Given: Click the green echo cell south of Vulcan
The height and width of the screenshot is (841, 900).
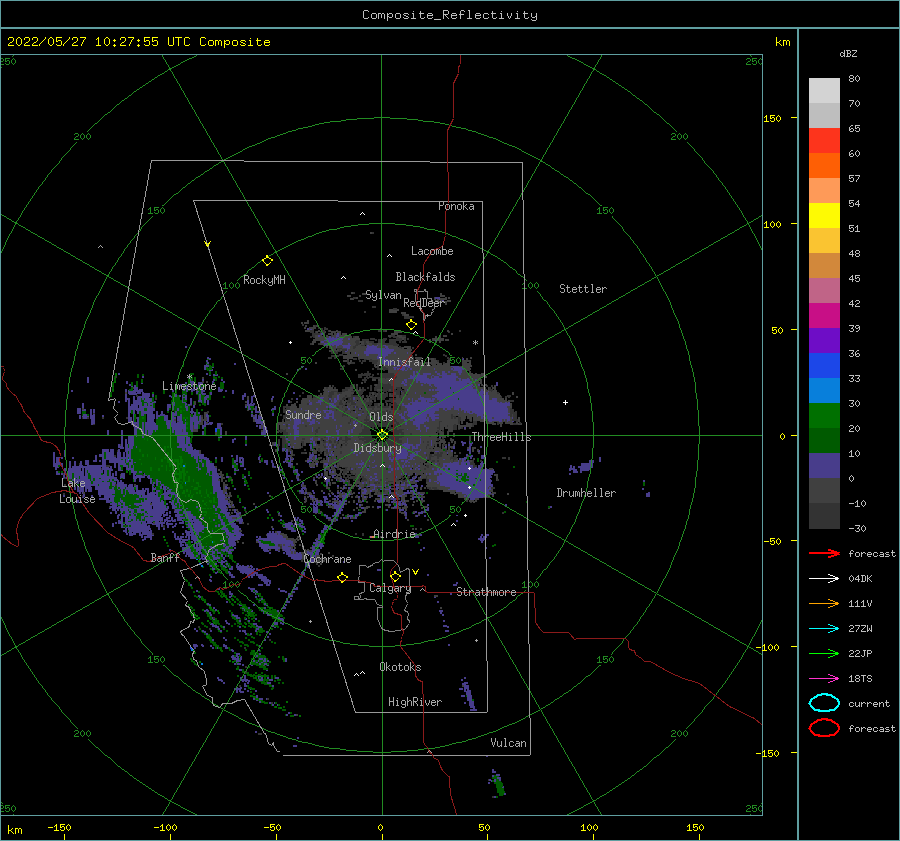Looking at the screenshot, I should (x=498, y=784).
